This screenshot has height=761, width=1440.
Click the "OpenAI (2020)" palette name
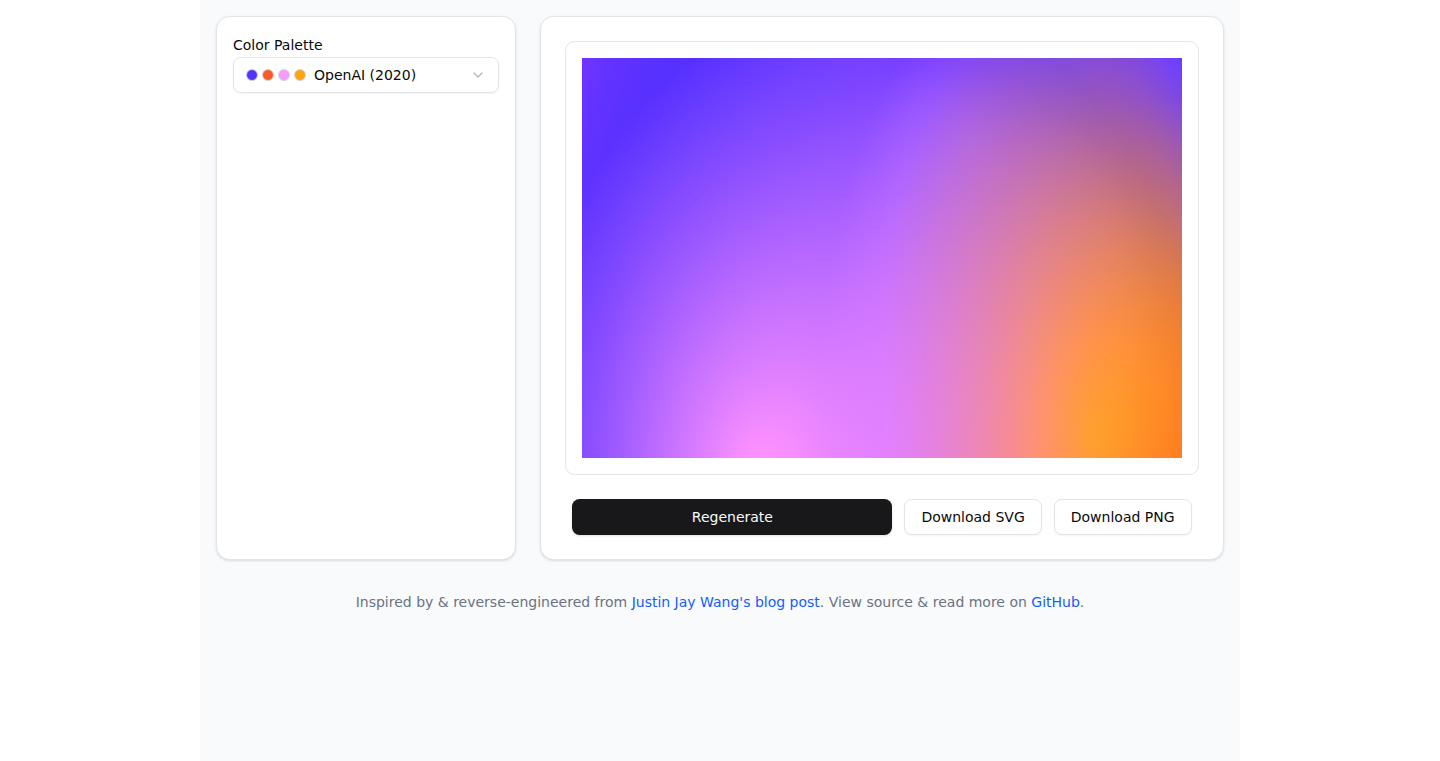(365, 75)
